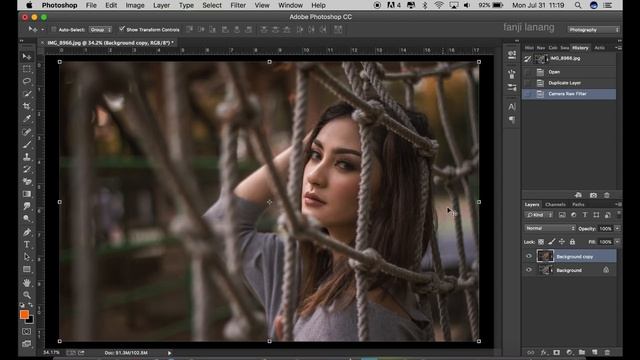Open the Opacity slider dropdown arrow
Screen dimensions: 640x360
618,228
